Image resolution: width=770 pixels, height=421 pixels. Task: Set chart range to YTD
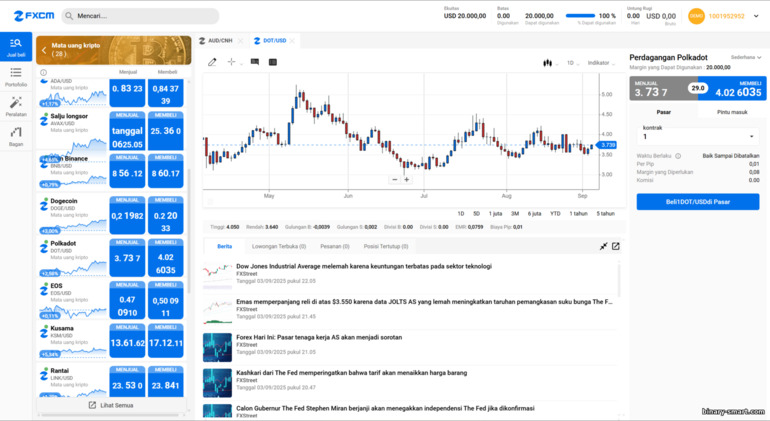(555, 214)
